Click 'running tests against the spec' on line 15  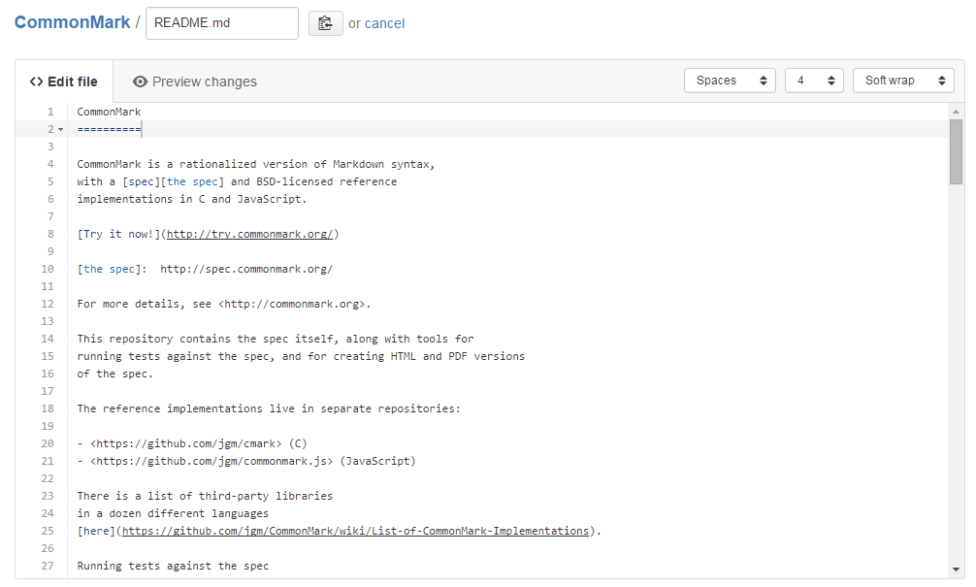point(175,356)
